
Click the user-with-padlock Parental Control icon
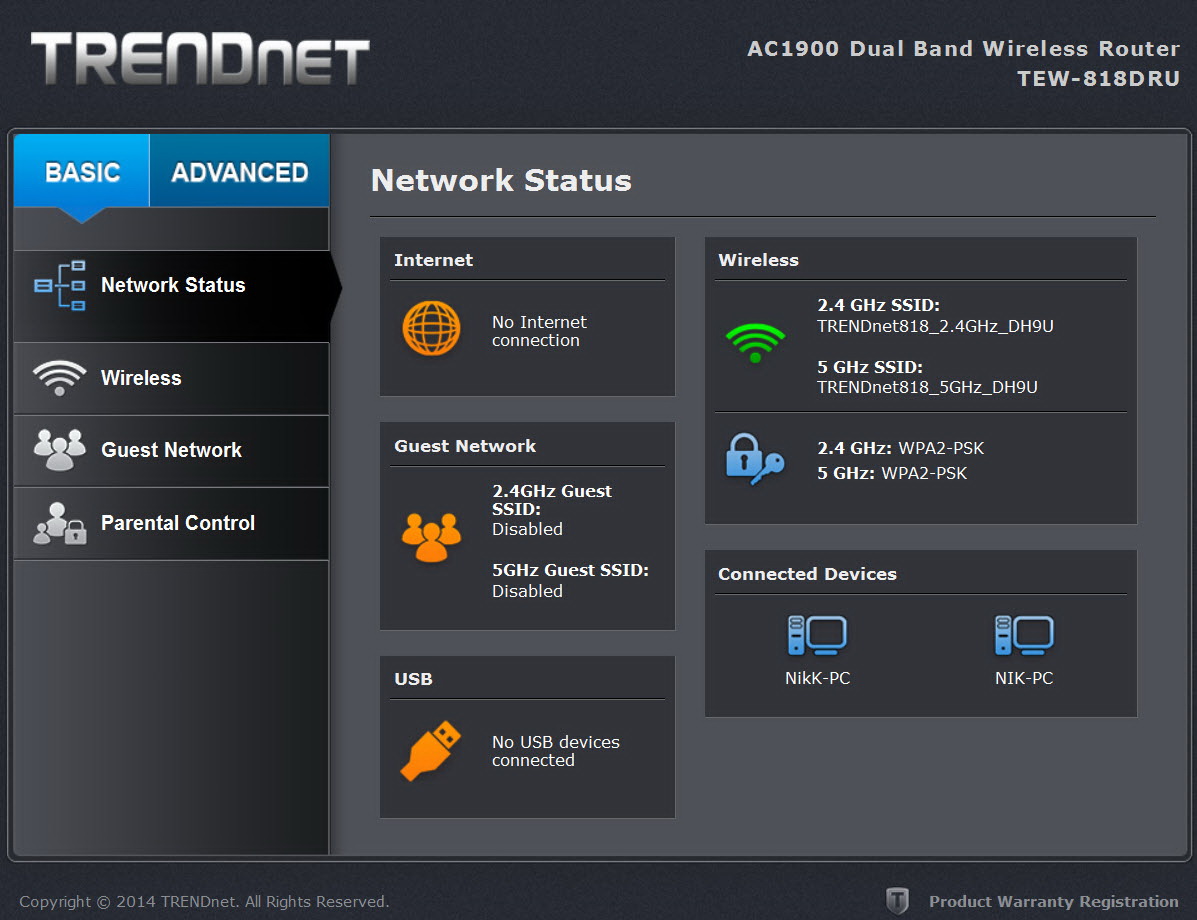tap(60, 524)
